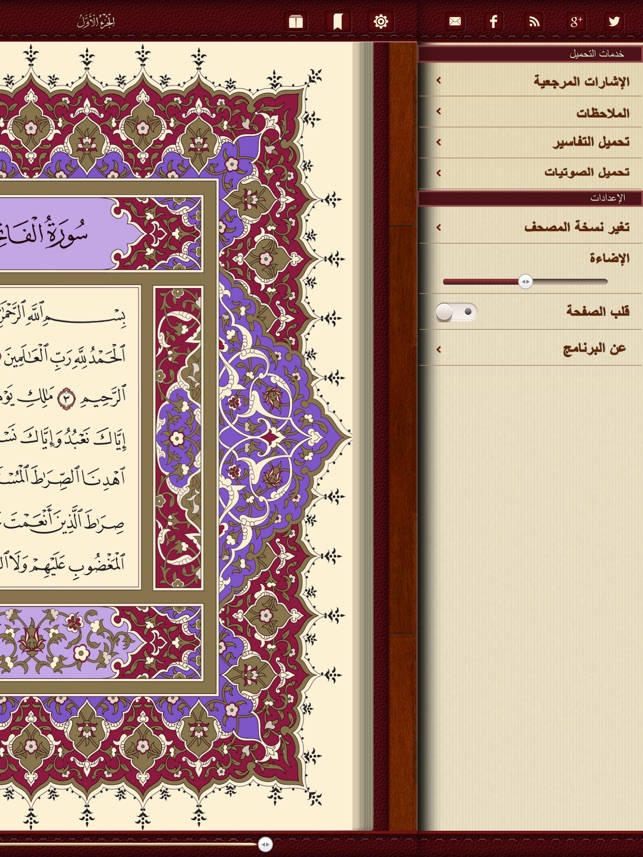Expand the تحميل الصوتيات chevron

(x=439, y=173)
